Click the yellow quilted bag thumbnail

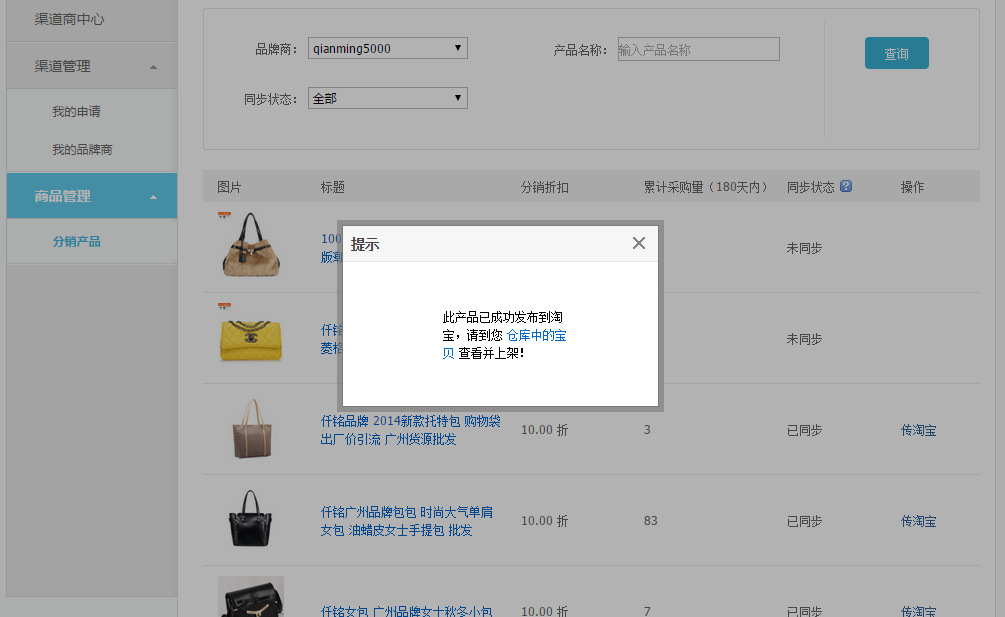pos(251,340)
